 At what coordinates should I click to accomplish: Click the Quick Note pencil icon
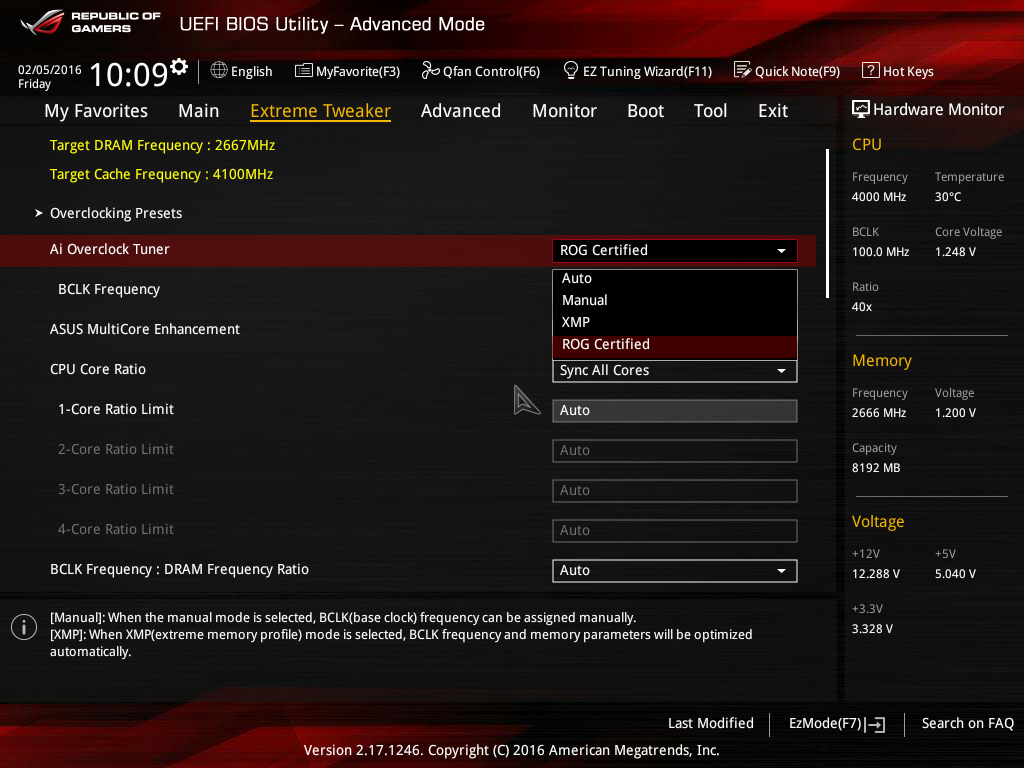click(743, 71)
